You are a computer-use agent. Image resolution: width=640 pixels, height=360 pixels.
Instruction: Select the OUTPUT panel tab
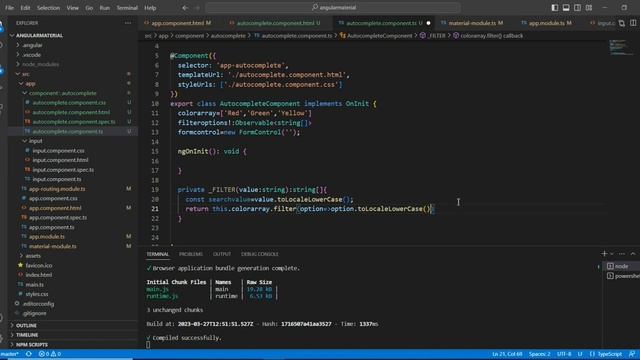(222, 254)
